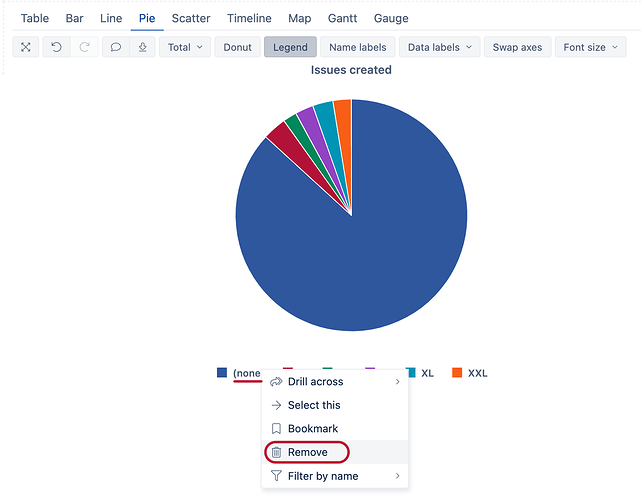Click the XL legend label
Image resolution: width=641 pixels, height=500 pixels.
pyautogui.click(x=427, y=373)
